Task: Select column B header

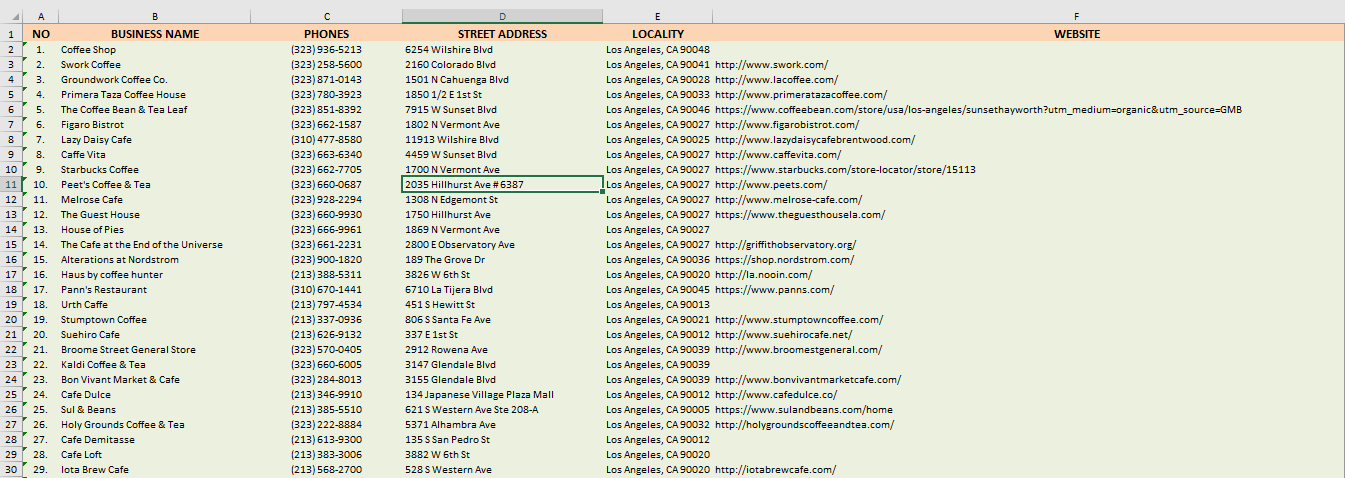Action: (155, 16)
